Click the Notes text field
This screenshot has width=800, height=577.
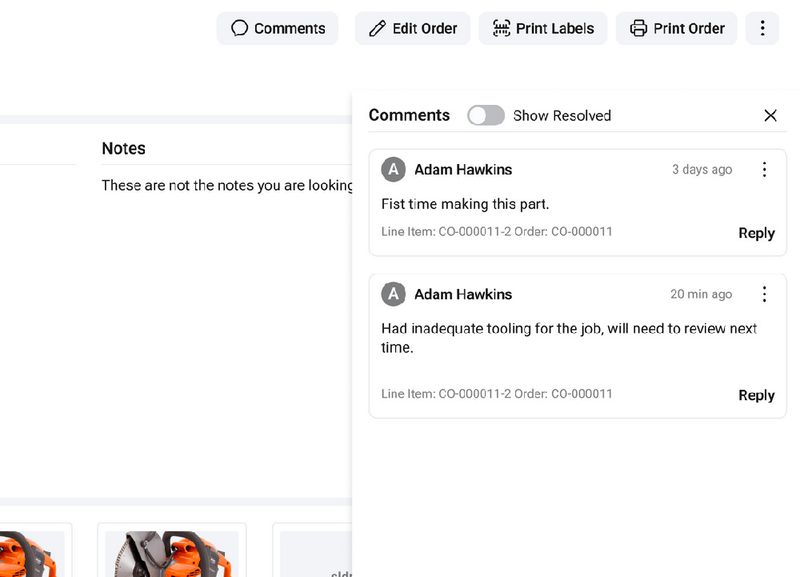227,185
